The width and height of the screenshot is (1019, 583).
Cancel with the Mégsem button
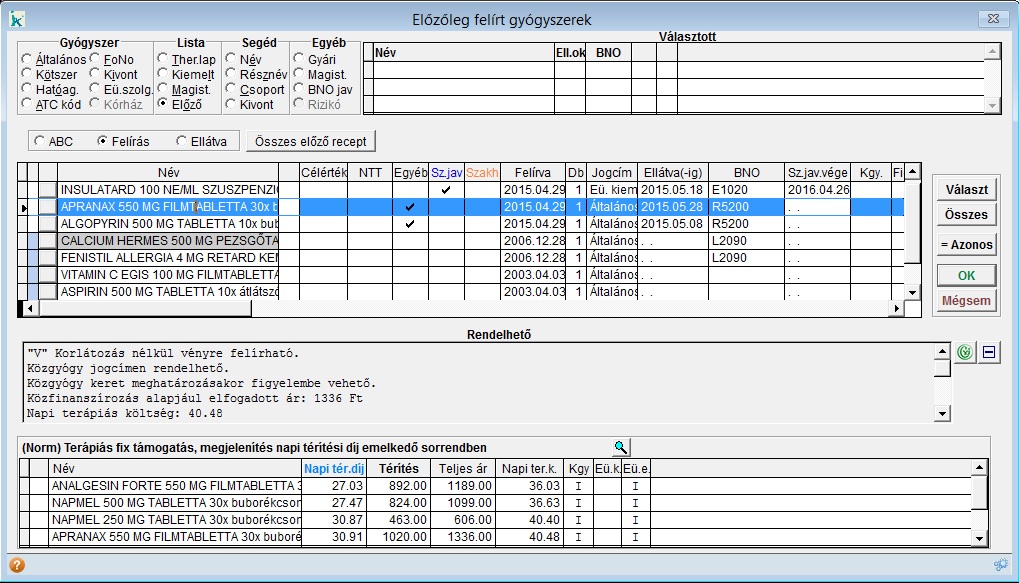pyautogui.click(x=966, y=301)
